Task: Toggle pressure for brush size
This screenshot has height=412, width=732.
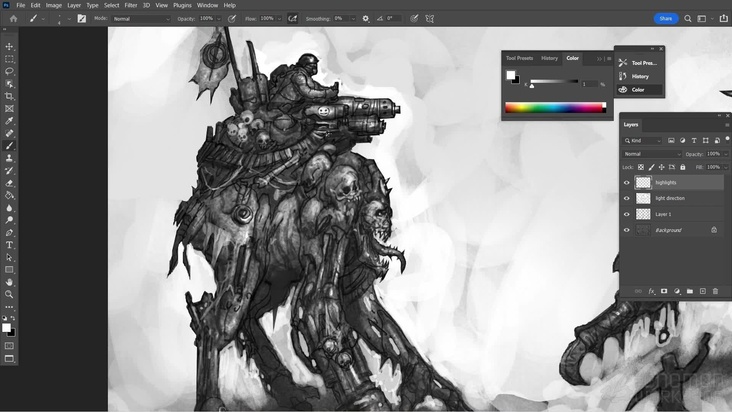Action: [x=414, y=19]
